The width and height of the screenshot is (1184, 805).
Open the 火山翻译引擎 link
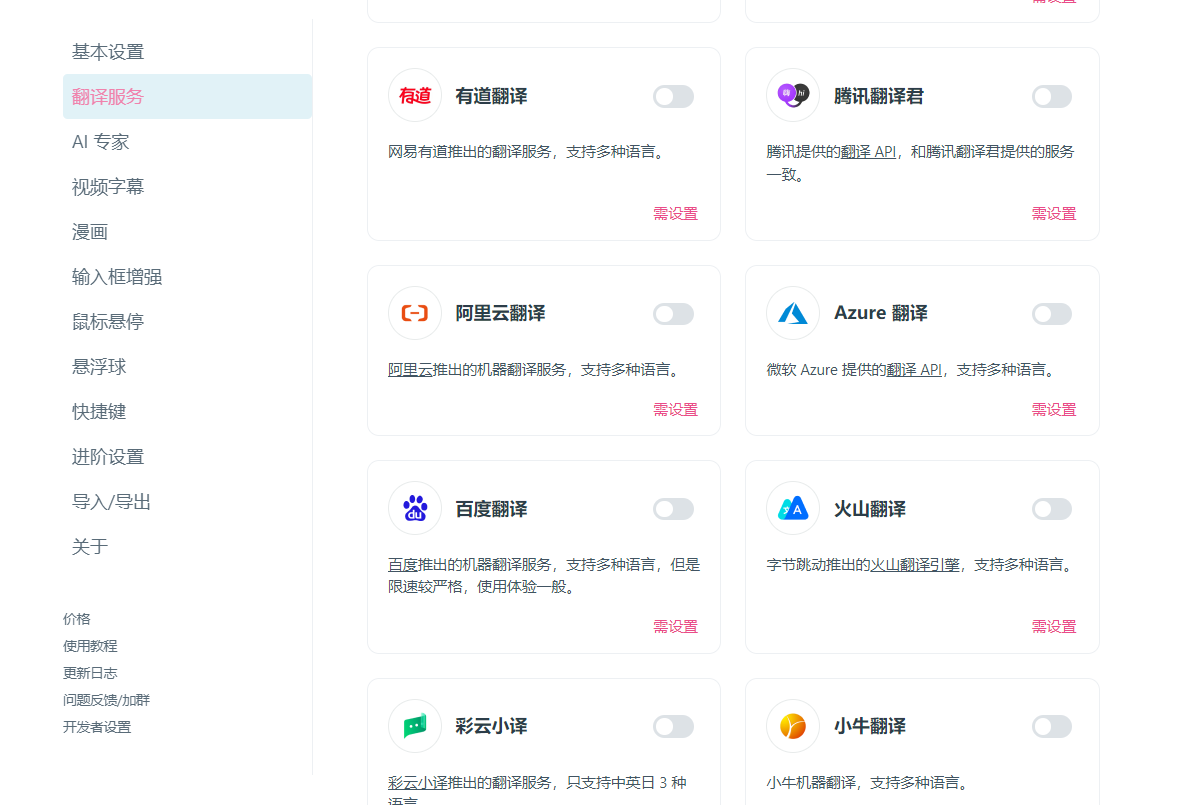[x=915, y=565]
